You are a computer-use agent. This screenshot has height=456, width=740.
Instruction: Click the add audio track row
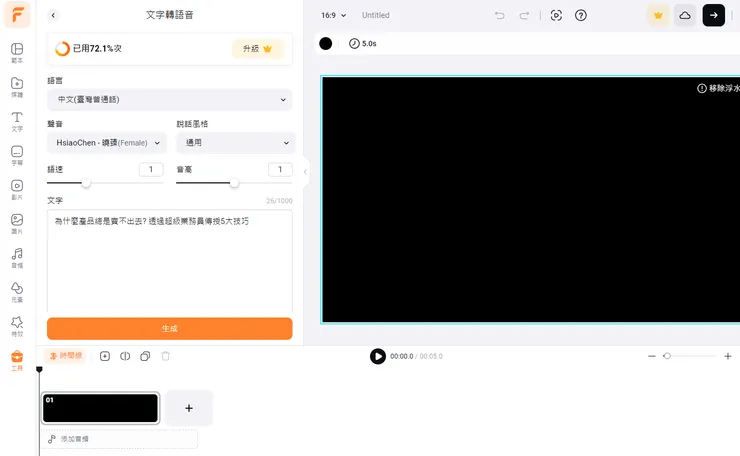tap(119, 439)
